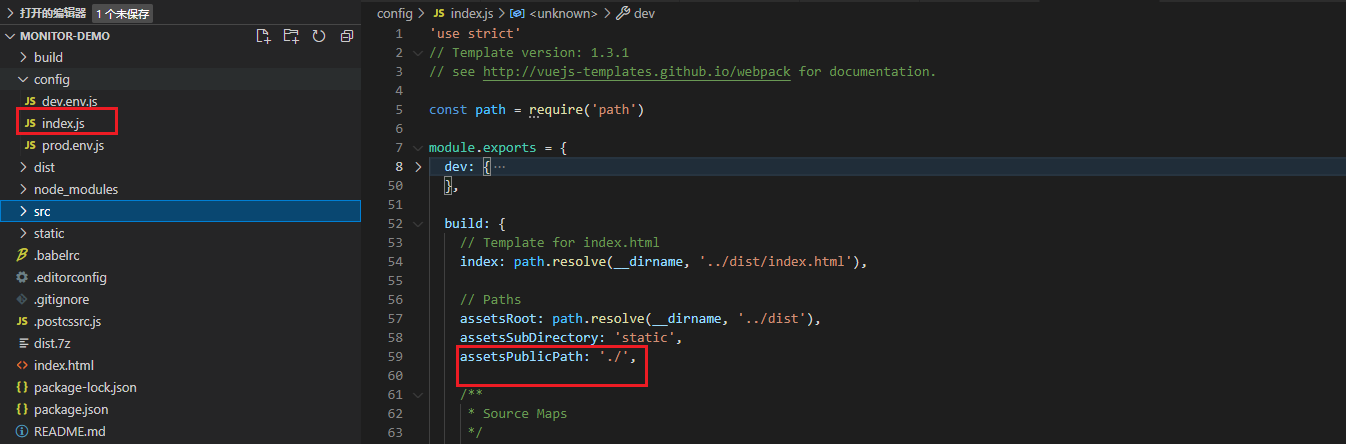
Task: Click the JS icon of prod.env.js
Action: [30, 146]
